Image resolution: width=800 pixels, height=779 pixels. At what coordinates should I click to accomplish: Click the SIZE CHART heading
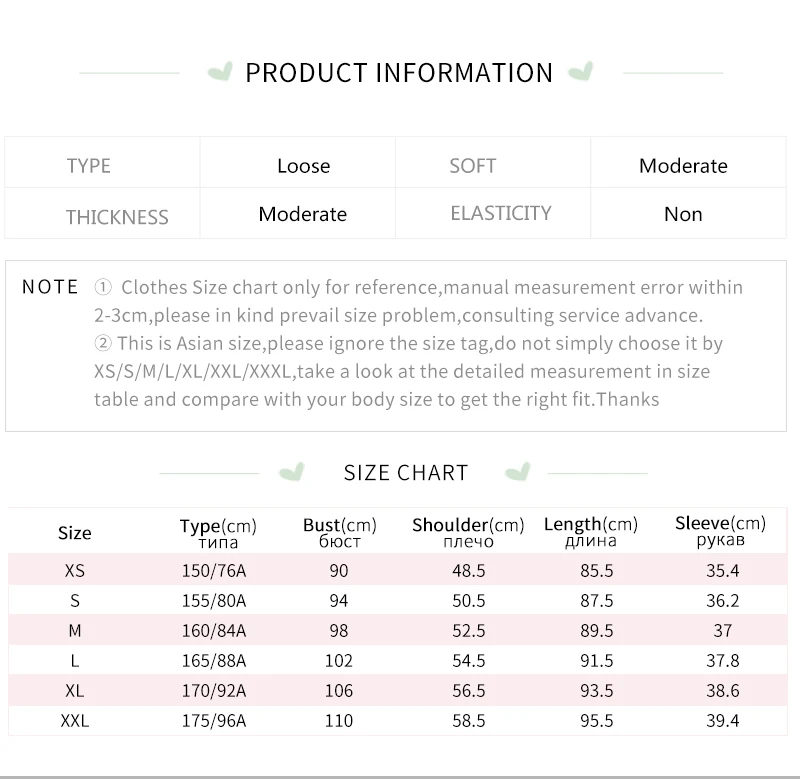[x=406, y=473]
